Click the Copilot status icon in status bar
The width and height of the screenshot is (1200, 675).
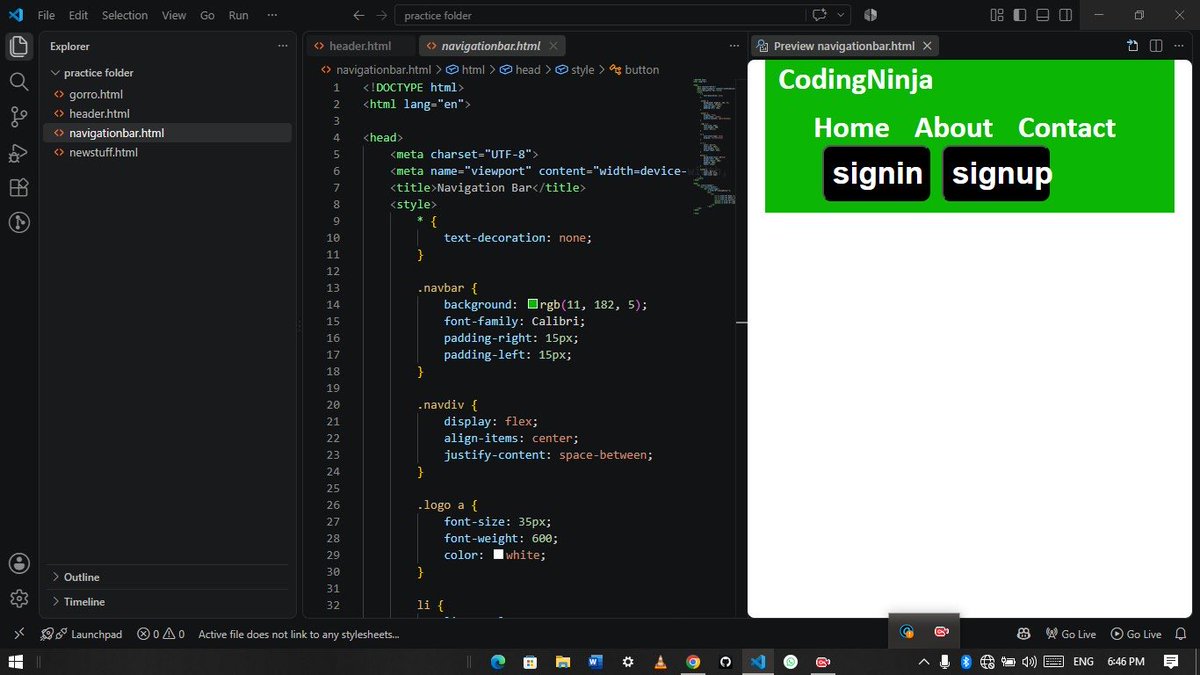[x=1024, y=634]
